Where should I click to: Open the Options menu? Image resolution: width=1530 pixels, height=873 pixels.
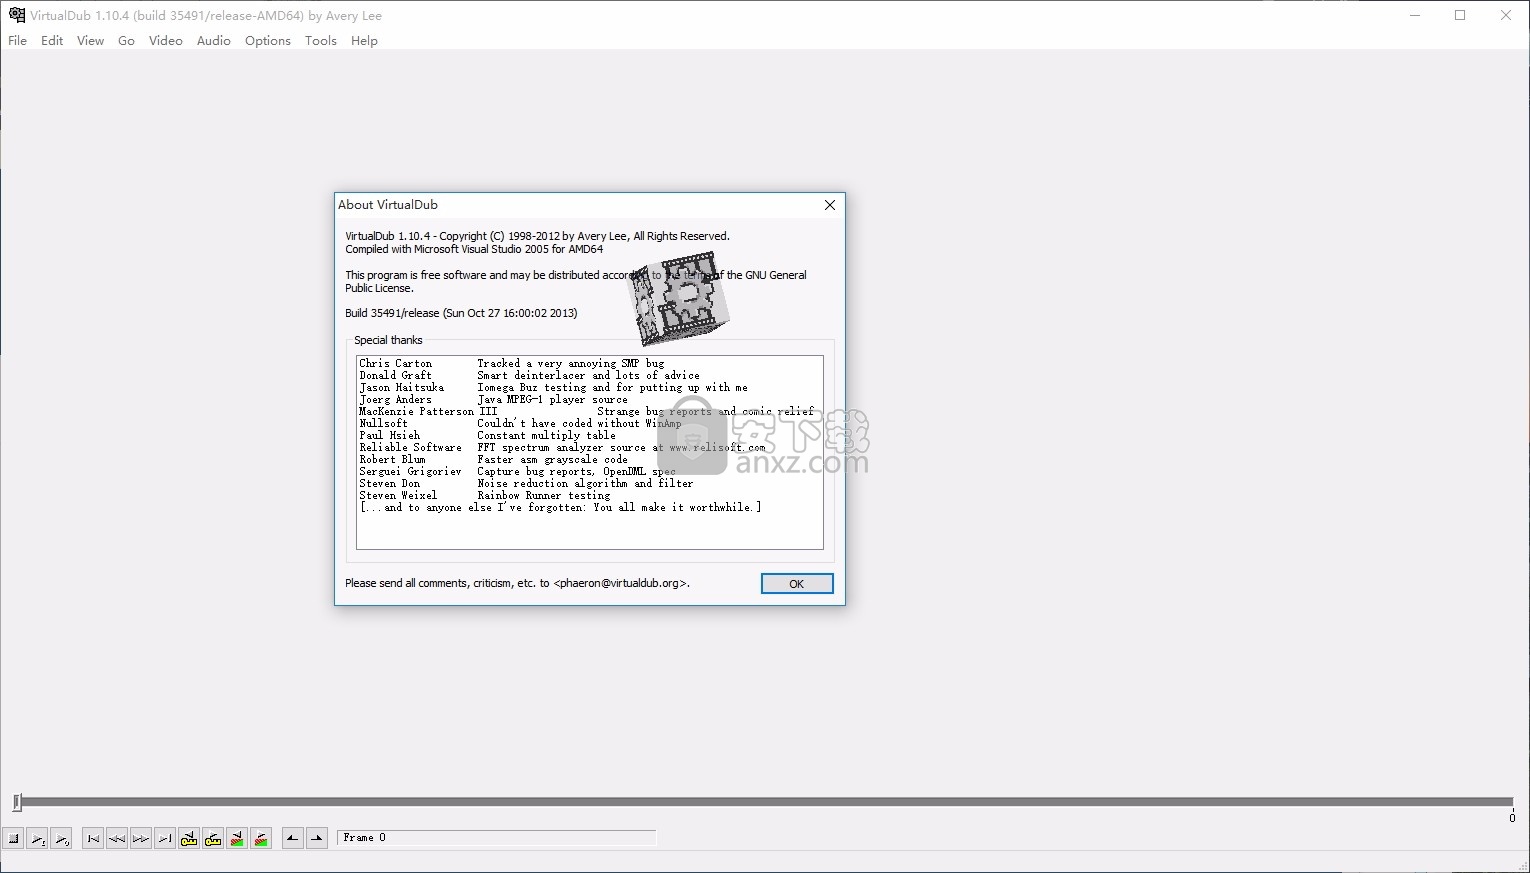(268, 41)
